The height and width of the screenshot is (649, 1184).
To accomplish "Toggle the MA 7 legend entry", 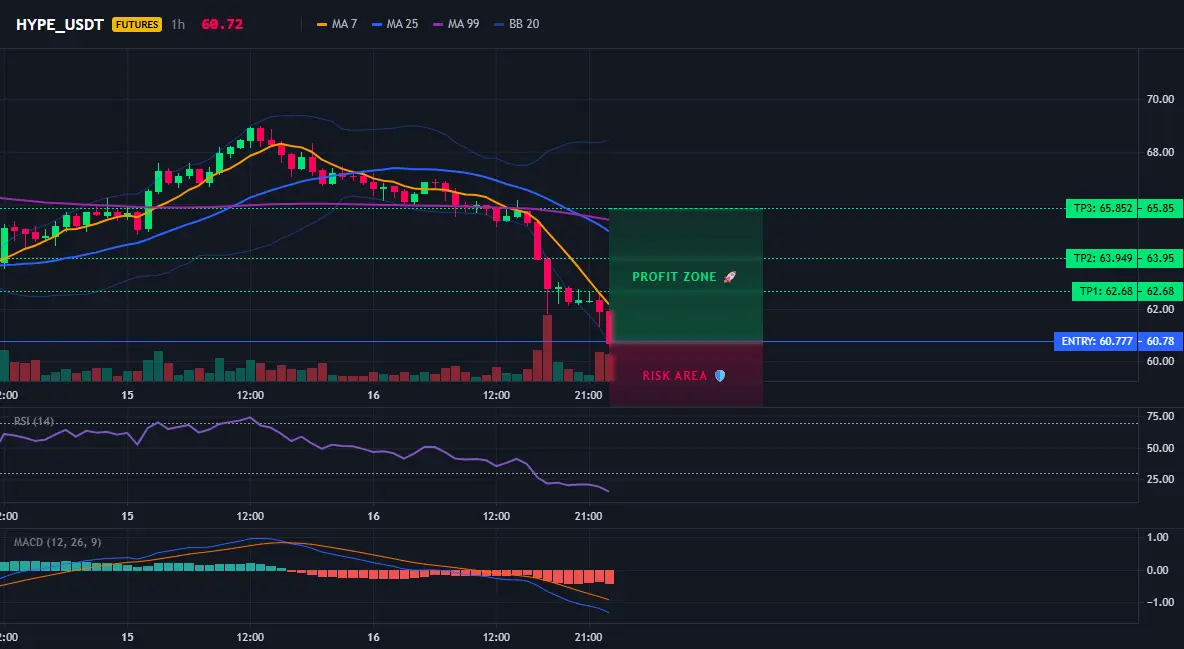I will [x=337, y=24].
